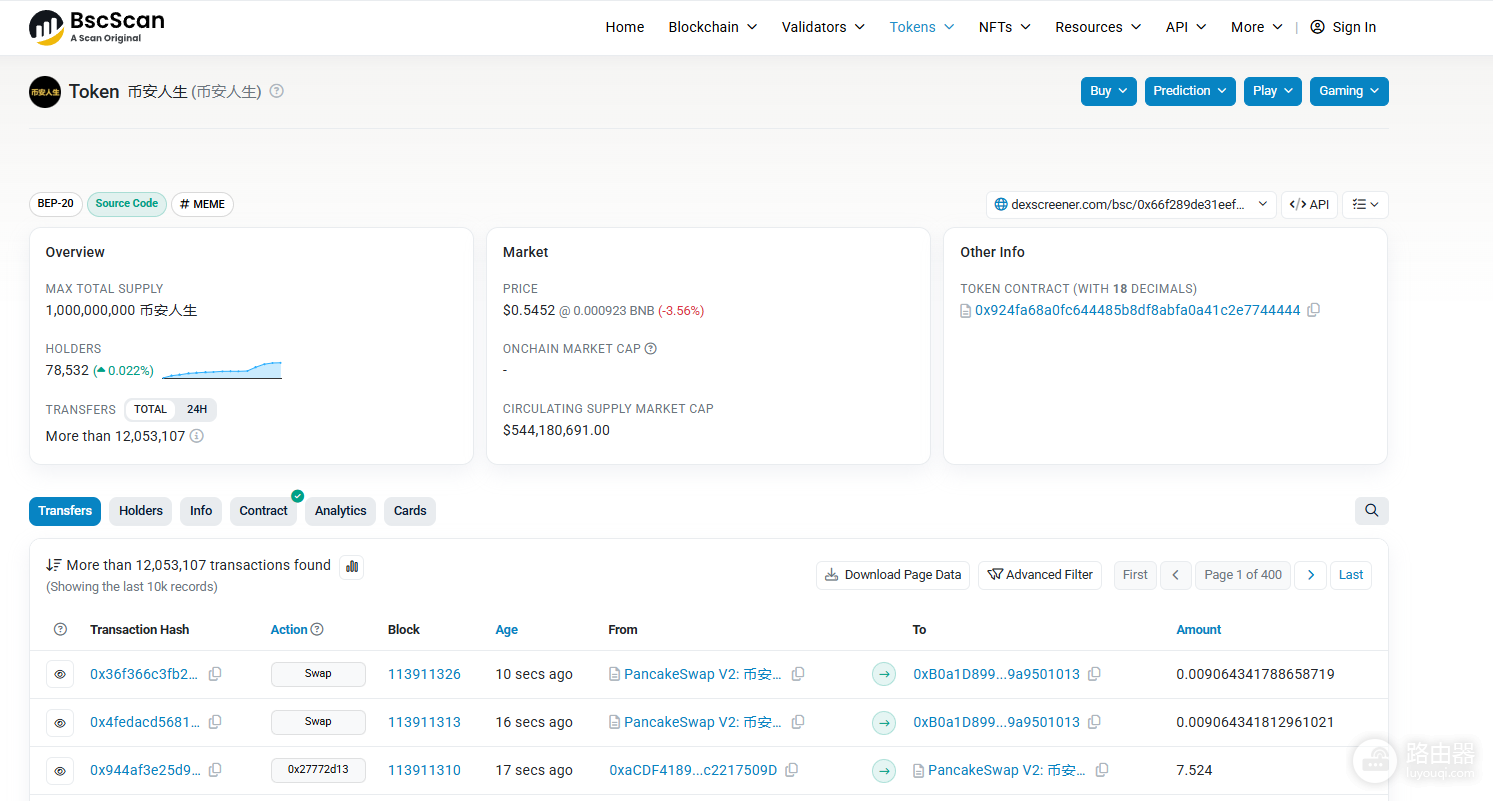This screenshot has width=1493, height=801.
Task: Open the More menu in the navigation bar
Action: click(1257, 27)
